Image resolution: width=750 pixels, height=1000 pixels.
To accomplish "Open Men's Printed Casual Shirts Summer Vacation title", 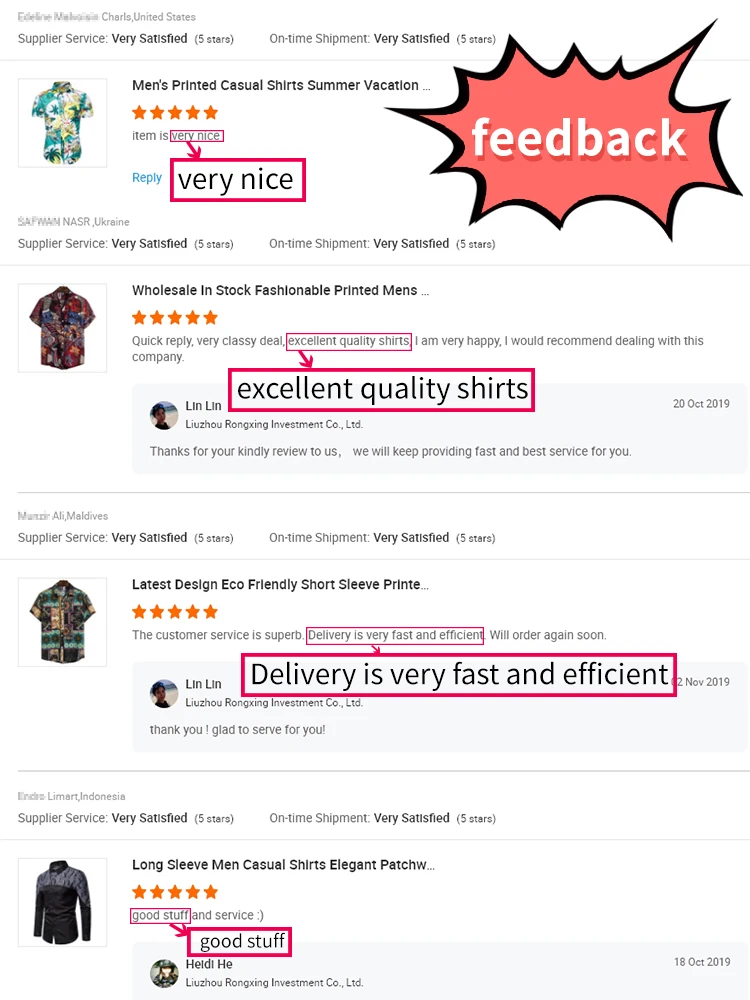I will (x=281, y=85).
